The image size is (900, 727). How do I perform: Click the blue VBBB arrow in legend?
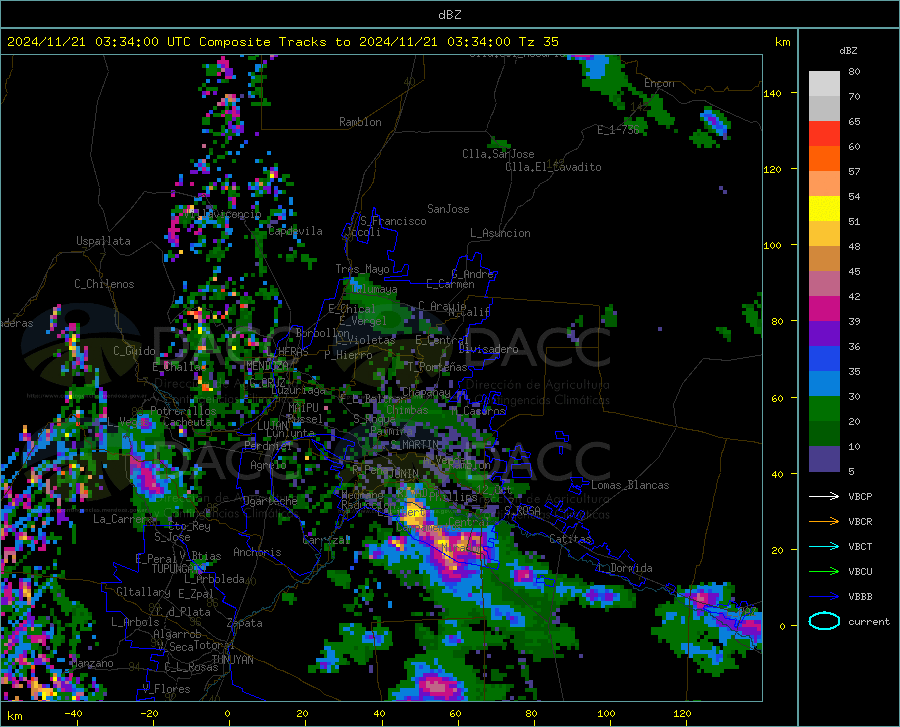point(824,597)
